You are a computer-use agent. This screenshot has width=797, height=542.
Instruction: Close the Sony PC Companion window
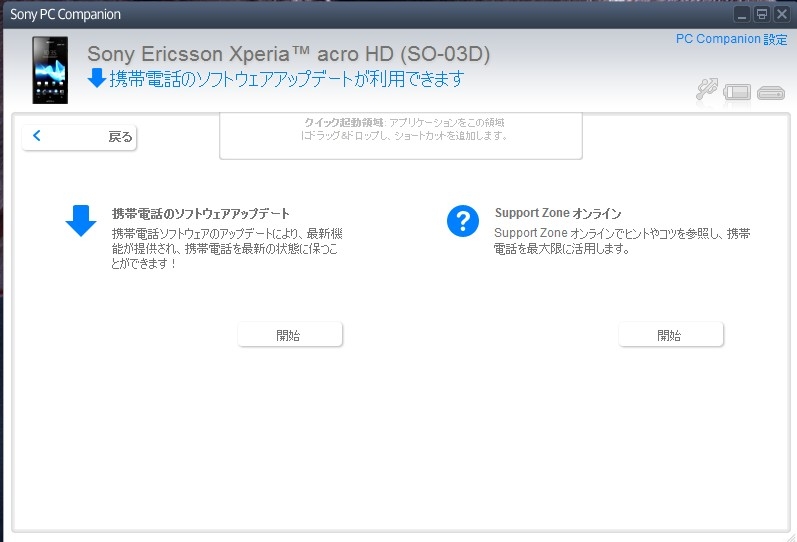(781, 14)
